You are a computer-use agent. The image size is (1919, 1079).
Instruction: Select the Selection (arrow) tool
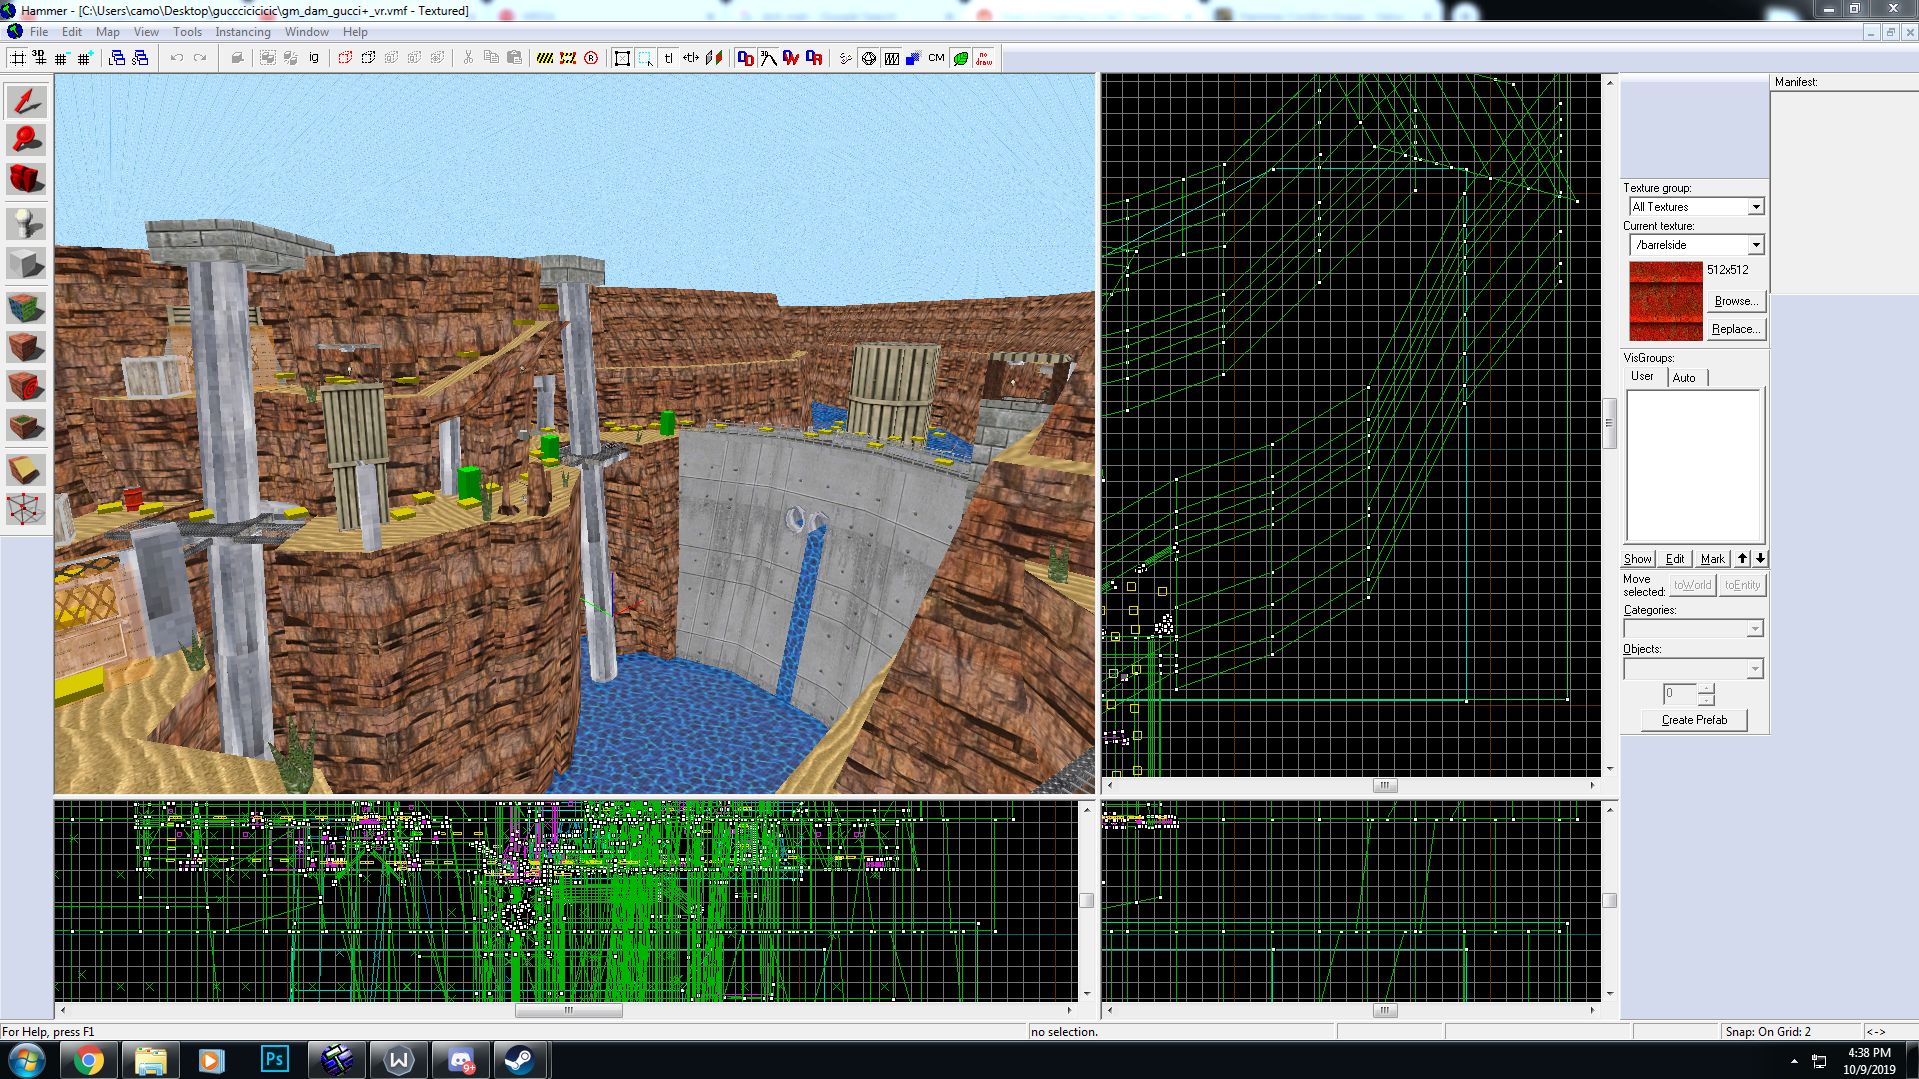click(x=26, y=102)
